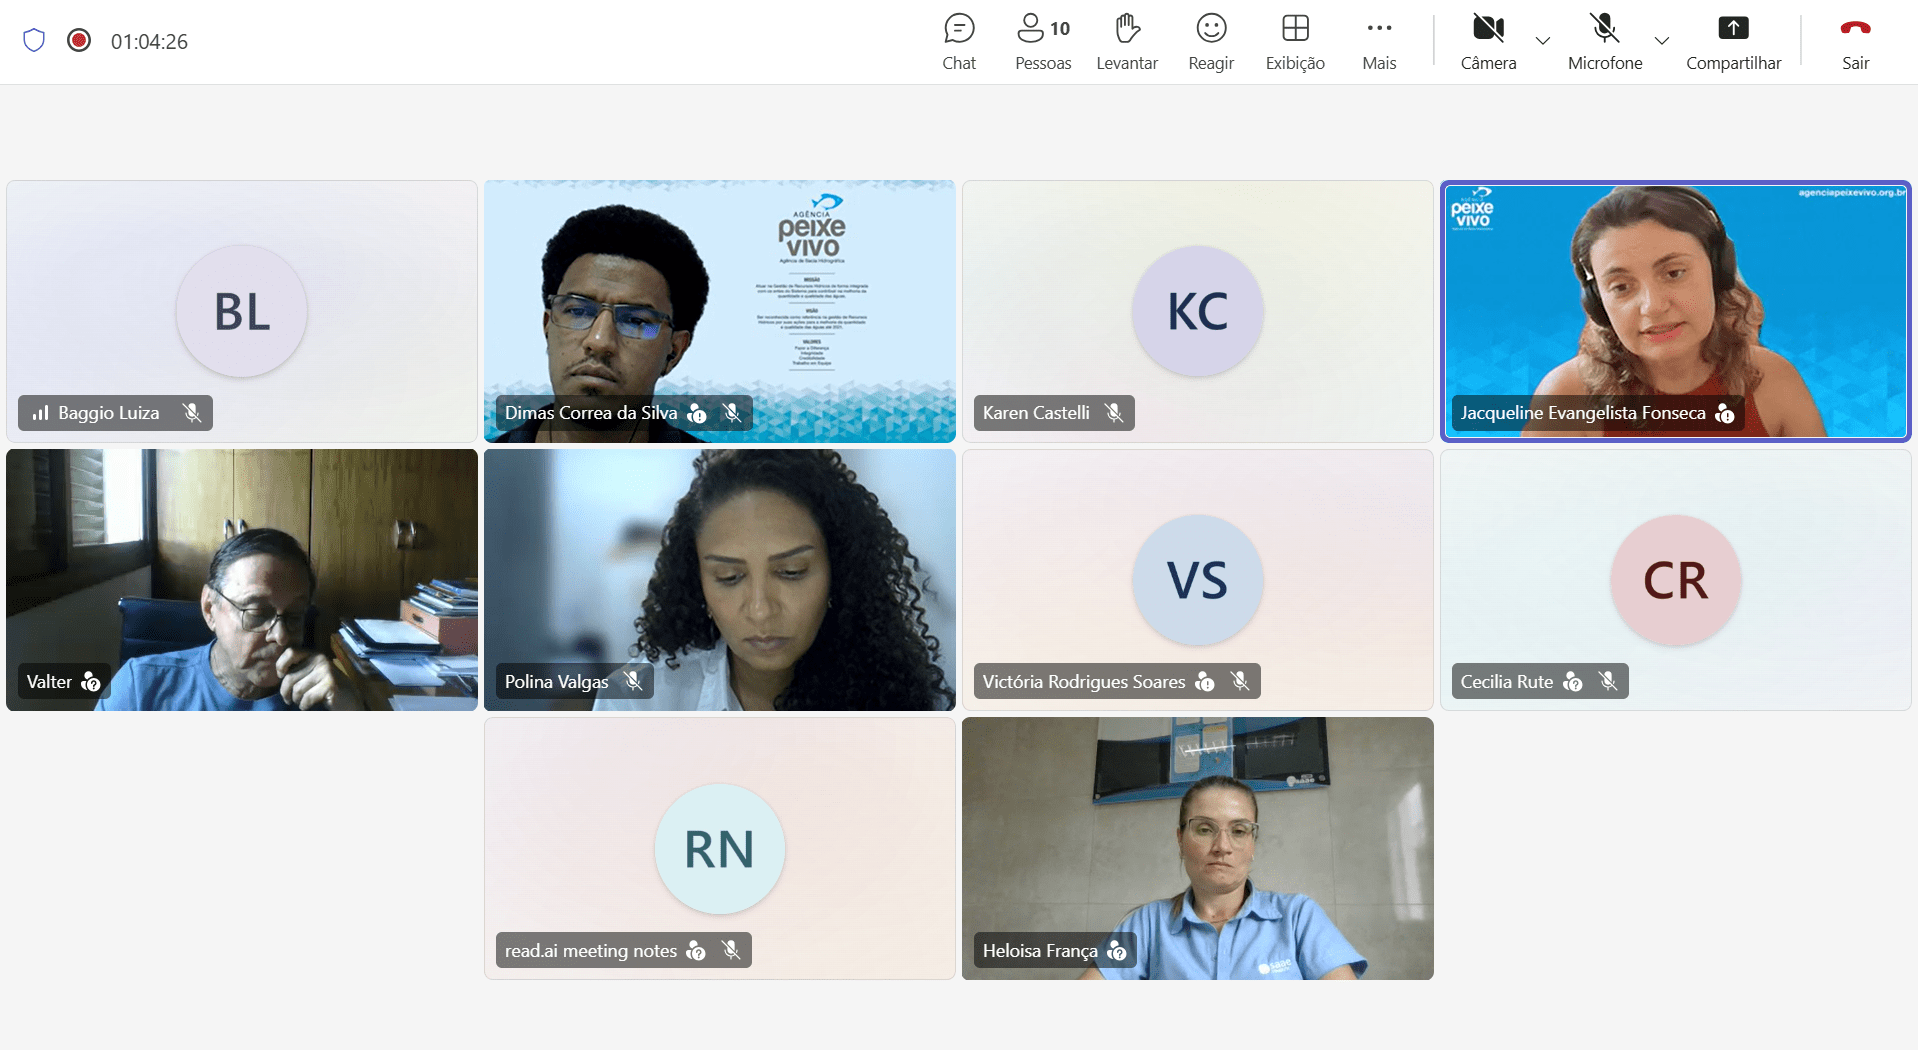
Task: Share screen with Compartilhar
Action: (x=1733, y=42)
